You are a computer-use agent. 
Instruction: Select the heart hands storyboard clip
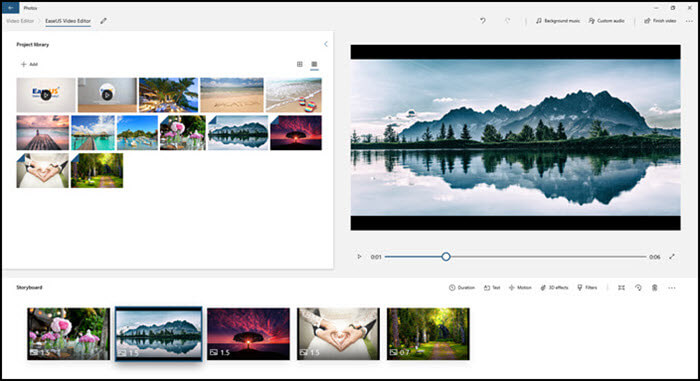[338, 334]
